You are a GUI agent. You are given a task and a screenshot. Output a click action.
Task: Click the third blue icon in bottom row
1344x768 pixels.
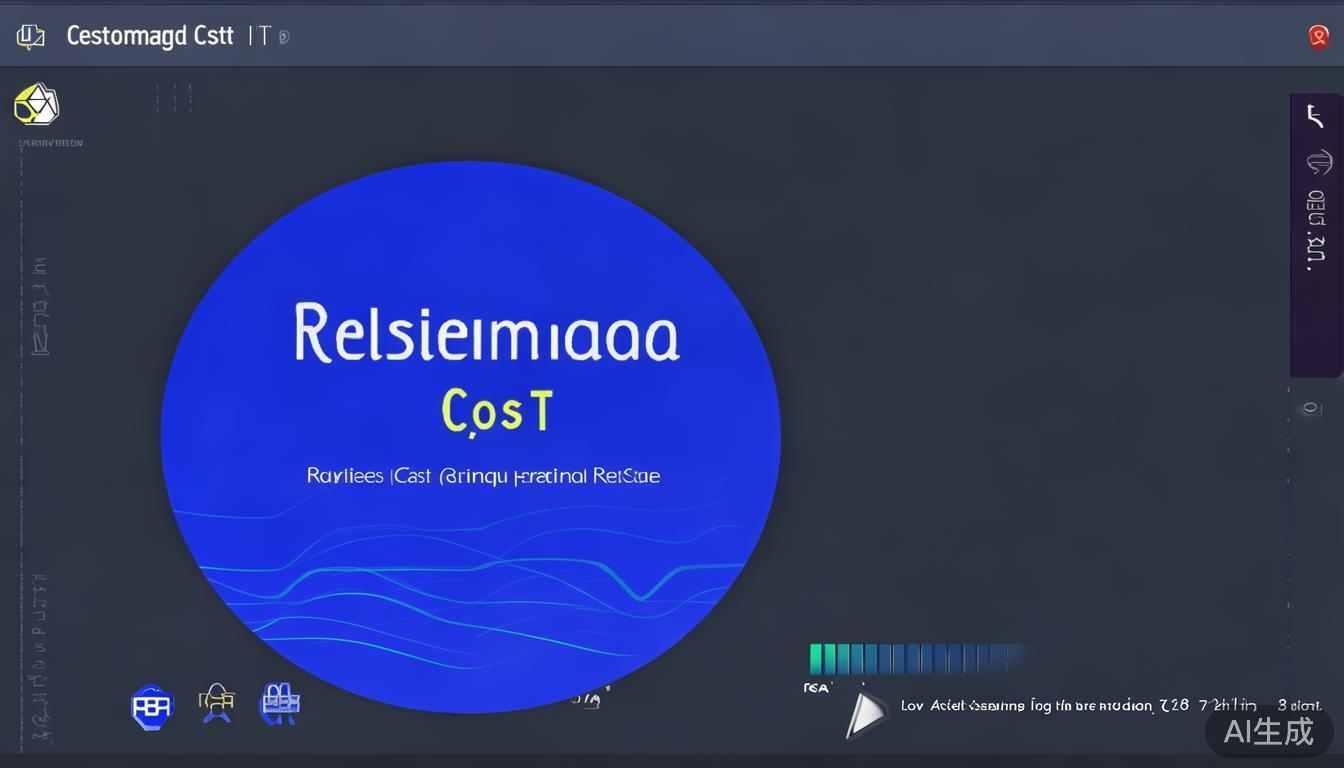(x=280, y=704)
